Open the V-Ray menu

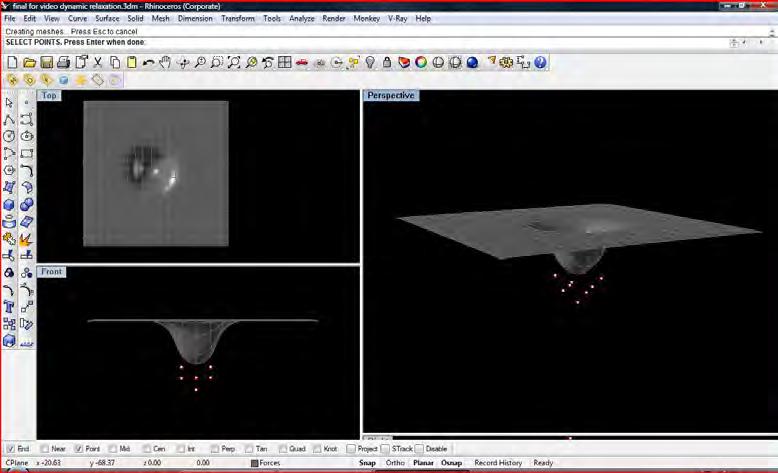(x=397, y=18)
